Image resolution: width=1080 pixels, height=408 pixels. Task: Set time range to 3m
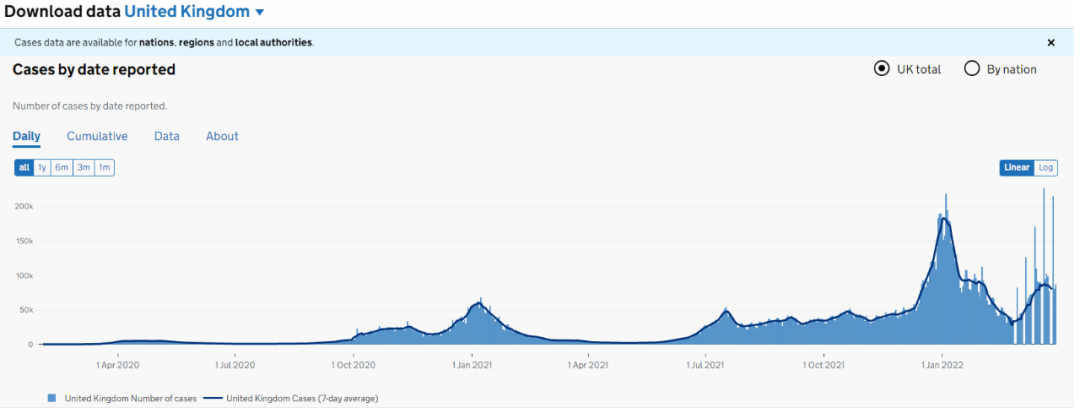point(84,168)
